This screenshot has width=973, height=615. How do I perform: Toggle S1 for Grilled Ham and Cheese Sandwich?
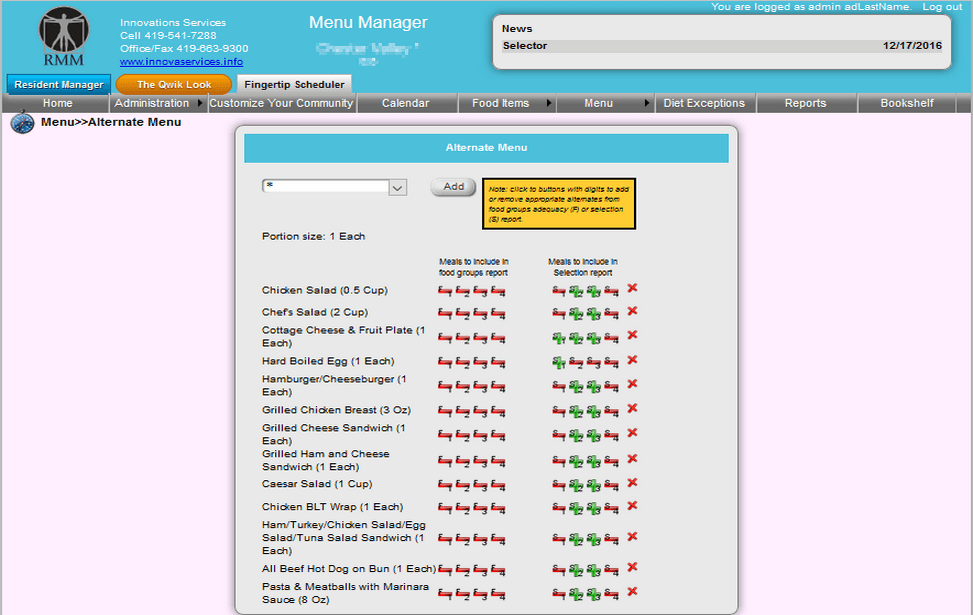pyautogui.click(x=557, y=459)
